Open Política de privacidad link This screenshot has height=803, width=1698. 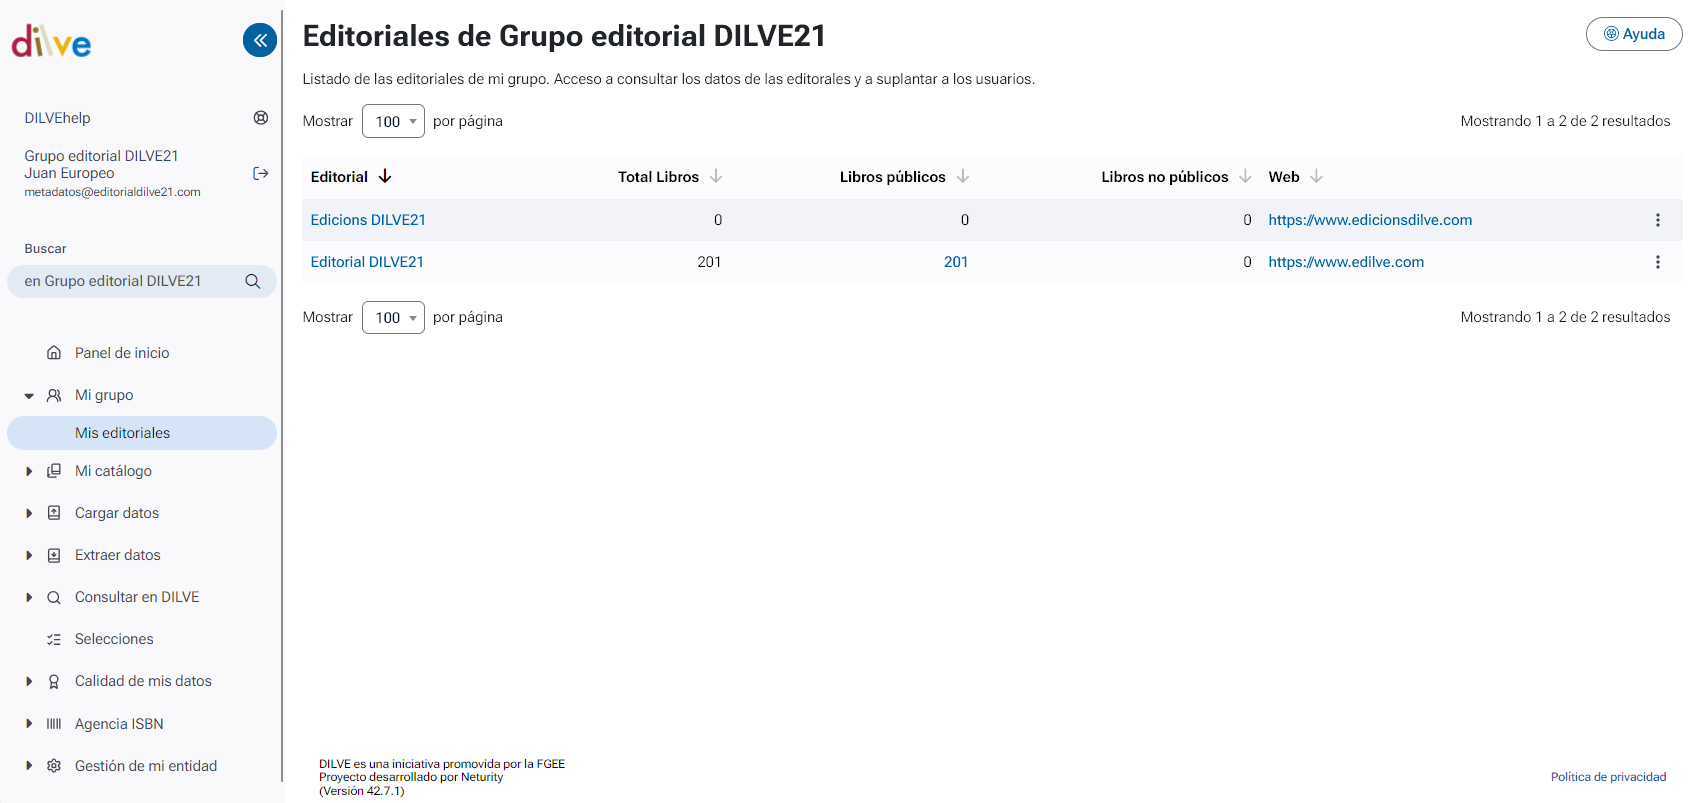point(1608,777)
